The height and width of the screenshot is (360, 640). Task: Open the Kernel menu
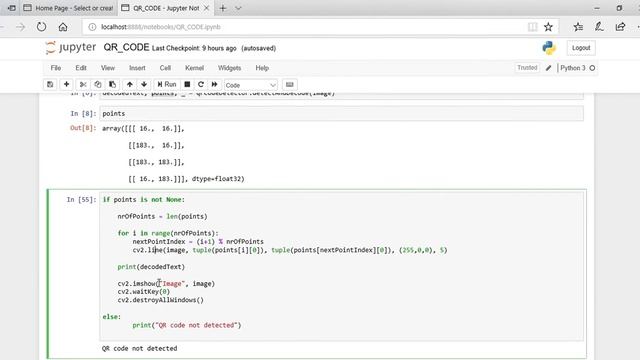point(194,68)
